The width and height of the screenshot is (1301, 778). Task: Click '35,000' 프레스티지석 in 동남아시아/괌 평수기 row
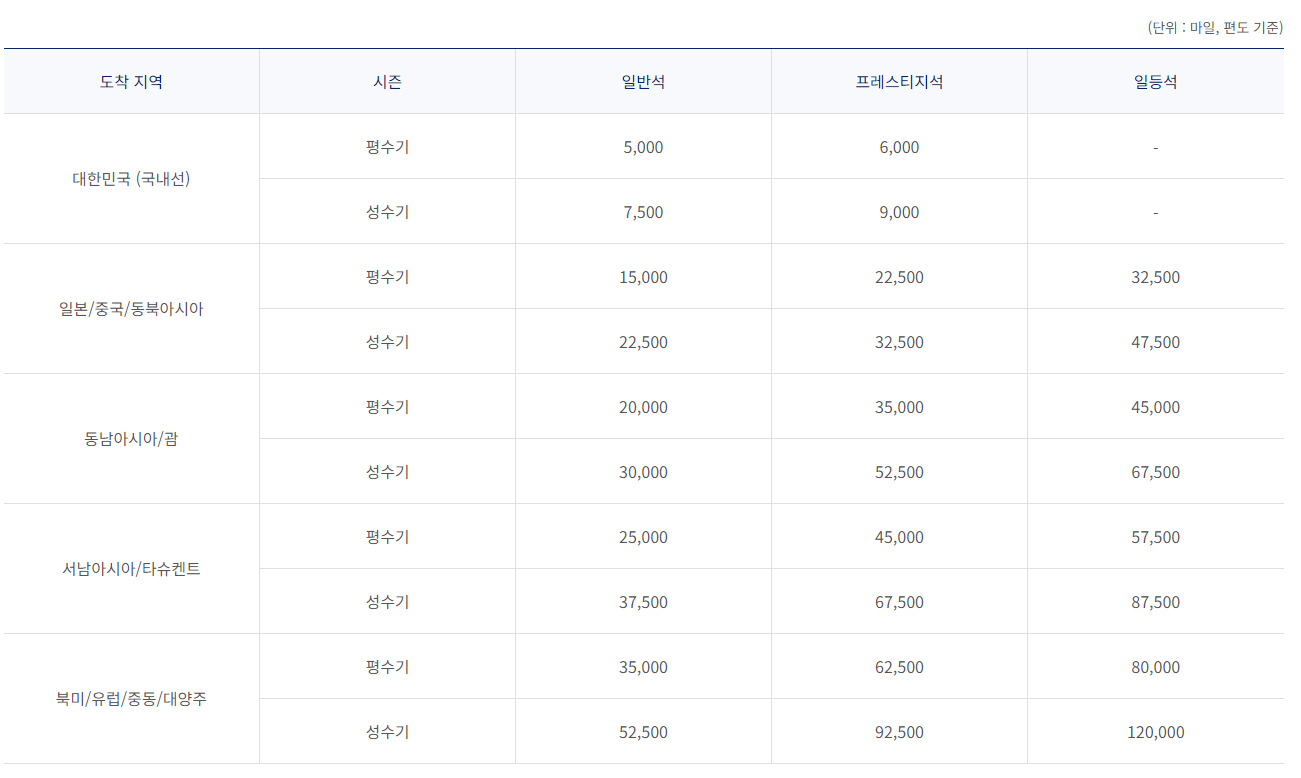pos(899,407)
